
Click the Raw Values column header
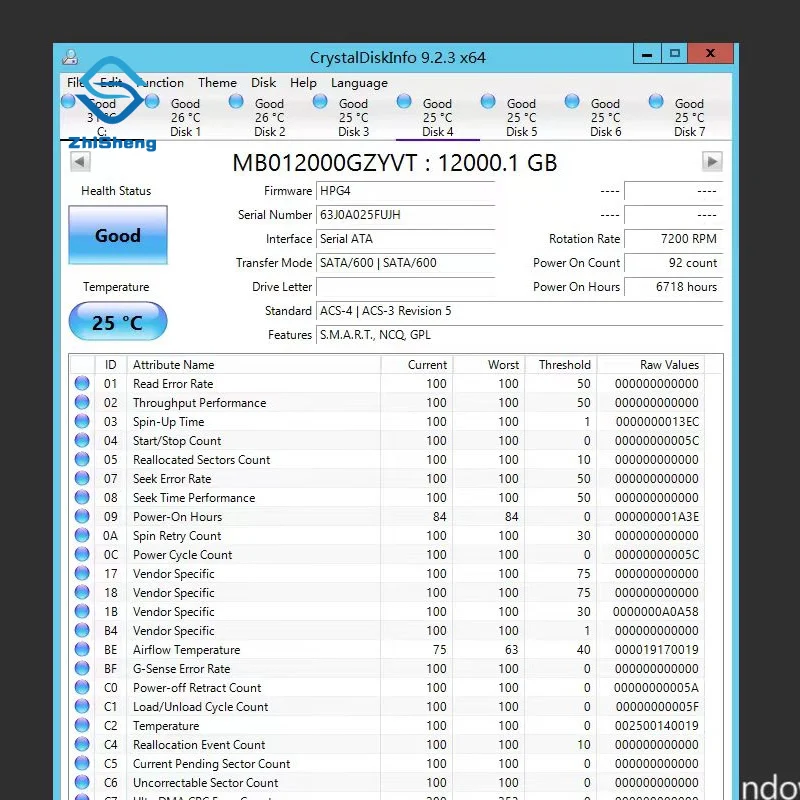[x=651, y=365]
